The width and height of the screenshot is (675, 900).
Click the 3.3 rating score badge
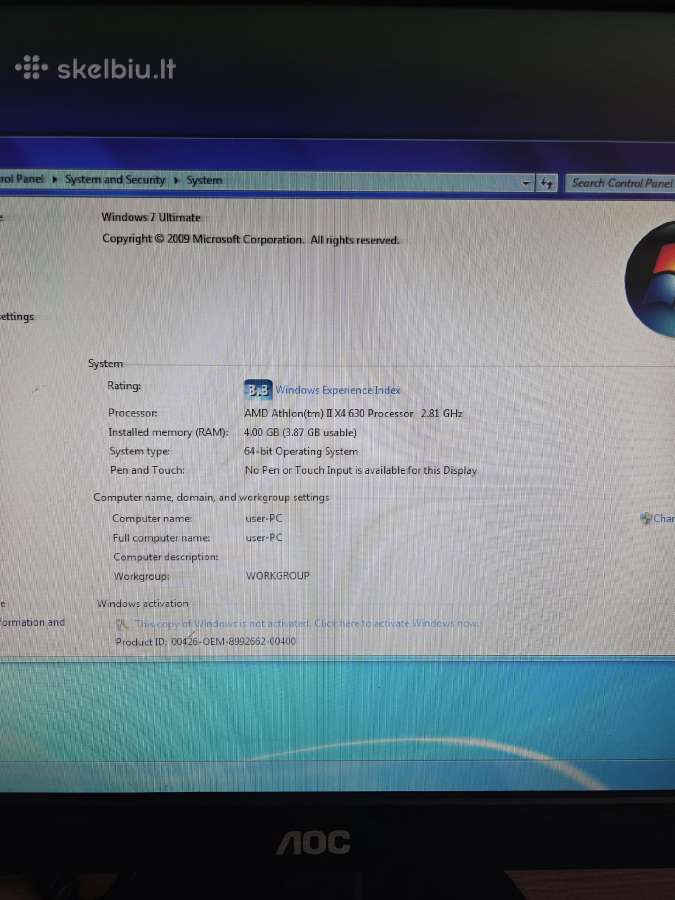tap(258, 390)
